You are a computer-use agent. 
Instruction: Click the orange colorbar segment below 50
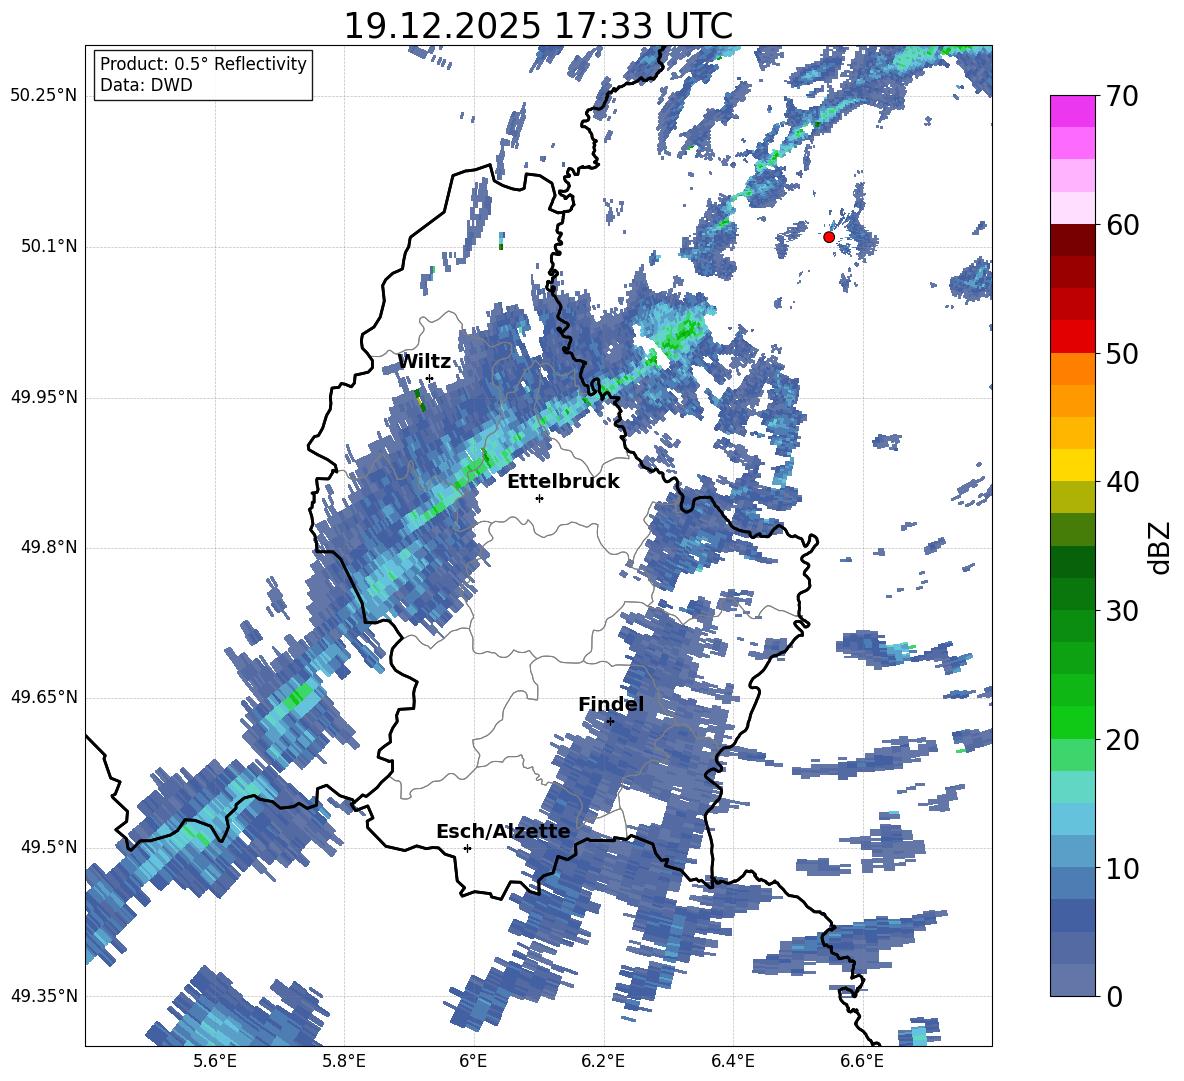[x=1072, y=369]
